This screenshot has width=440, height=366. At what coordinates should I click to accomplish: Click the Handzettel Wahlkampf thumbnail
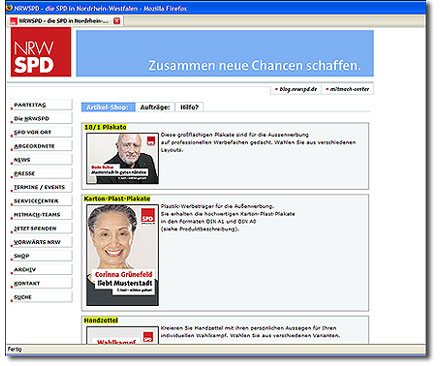point(122,335)
